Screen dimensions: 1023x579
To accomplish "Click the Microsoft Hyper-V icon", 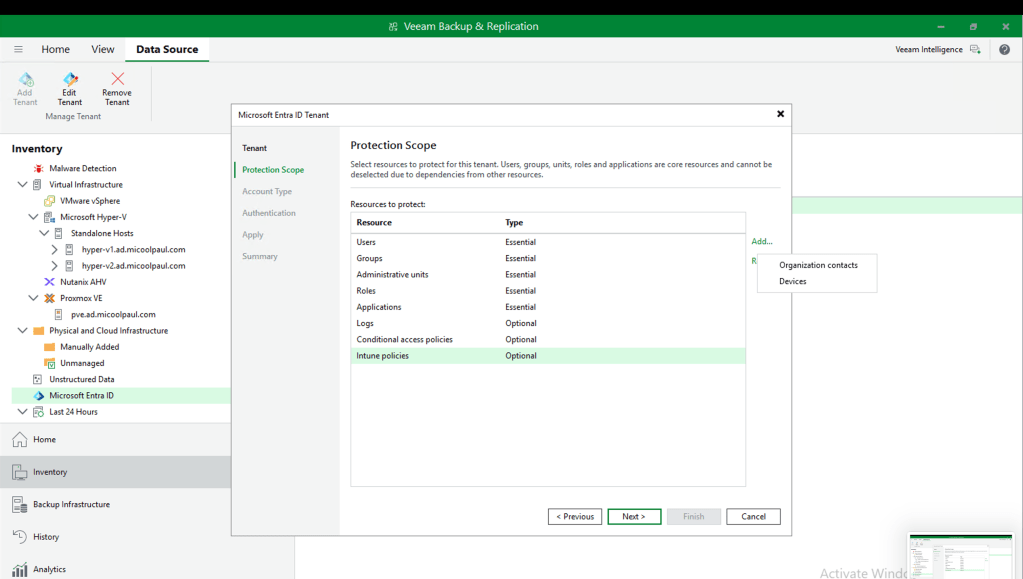I will pyautogui.click(x=49, y=217).
